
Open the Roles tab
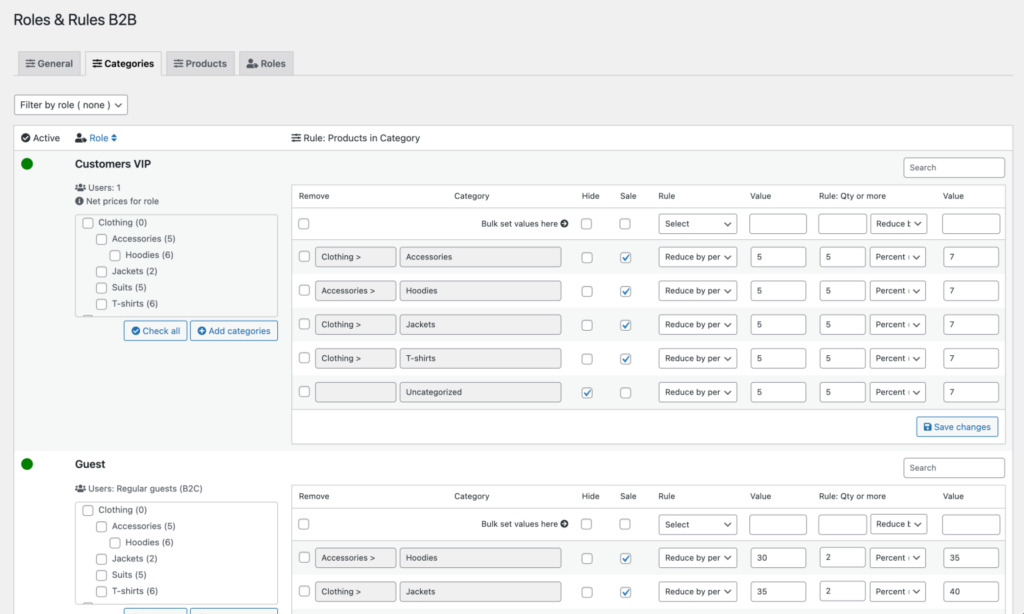tap(266, 63)
